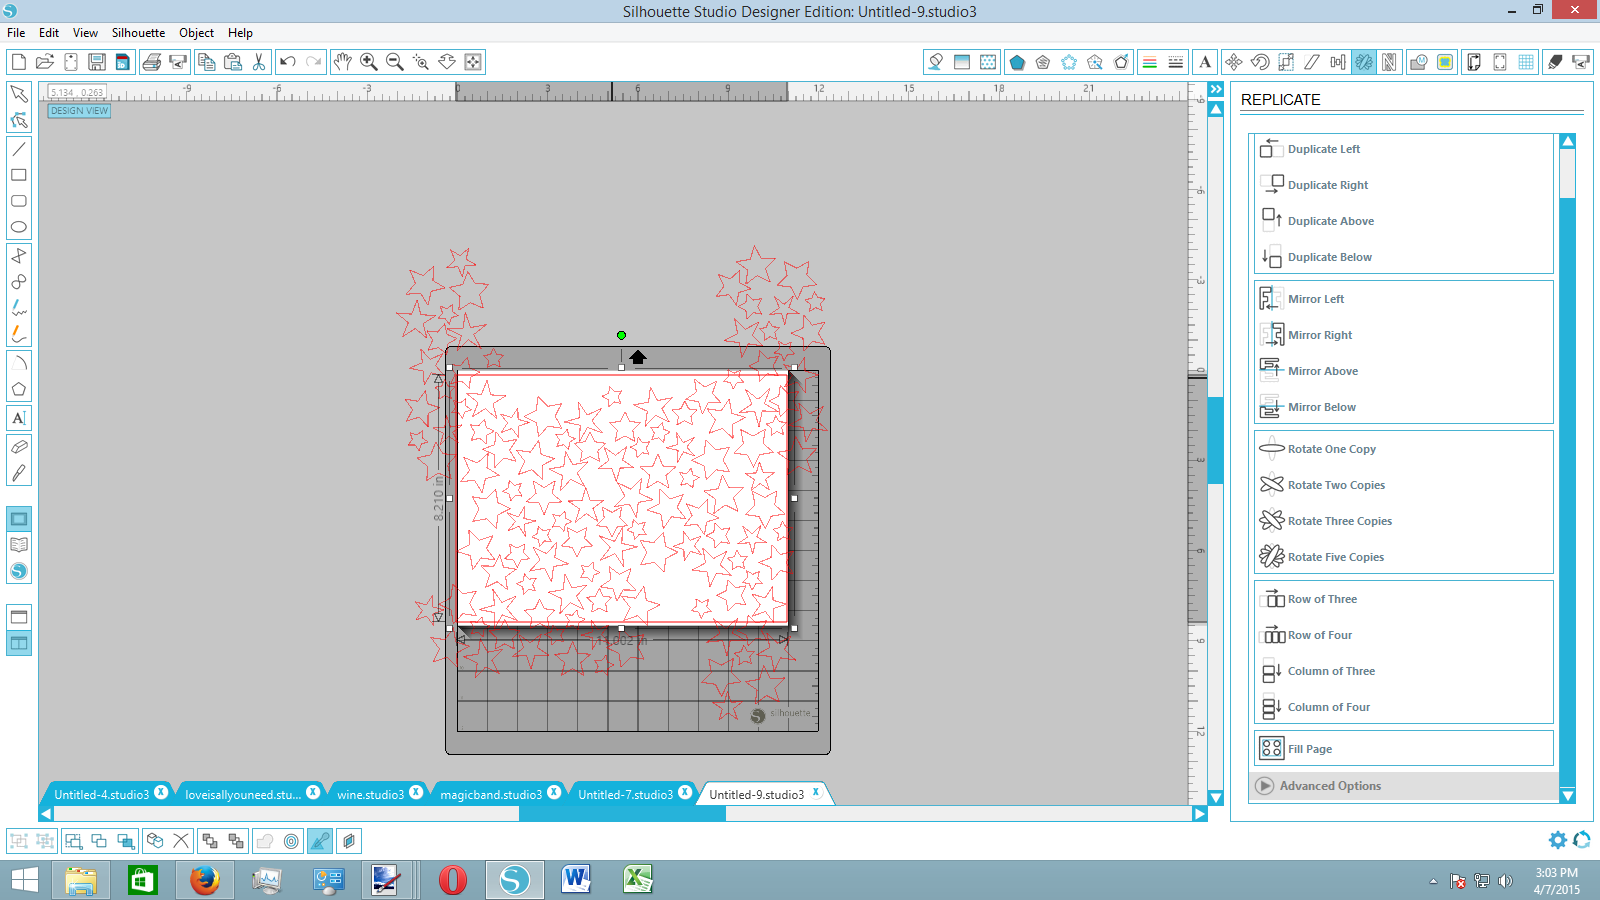Open the Edit menu

[x=49, y=33]
